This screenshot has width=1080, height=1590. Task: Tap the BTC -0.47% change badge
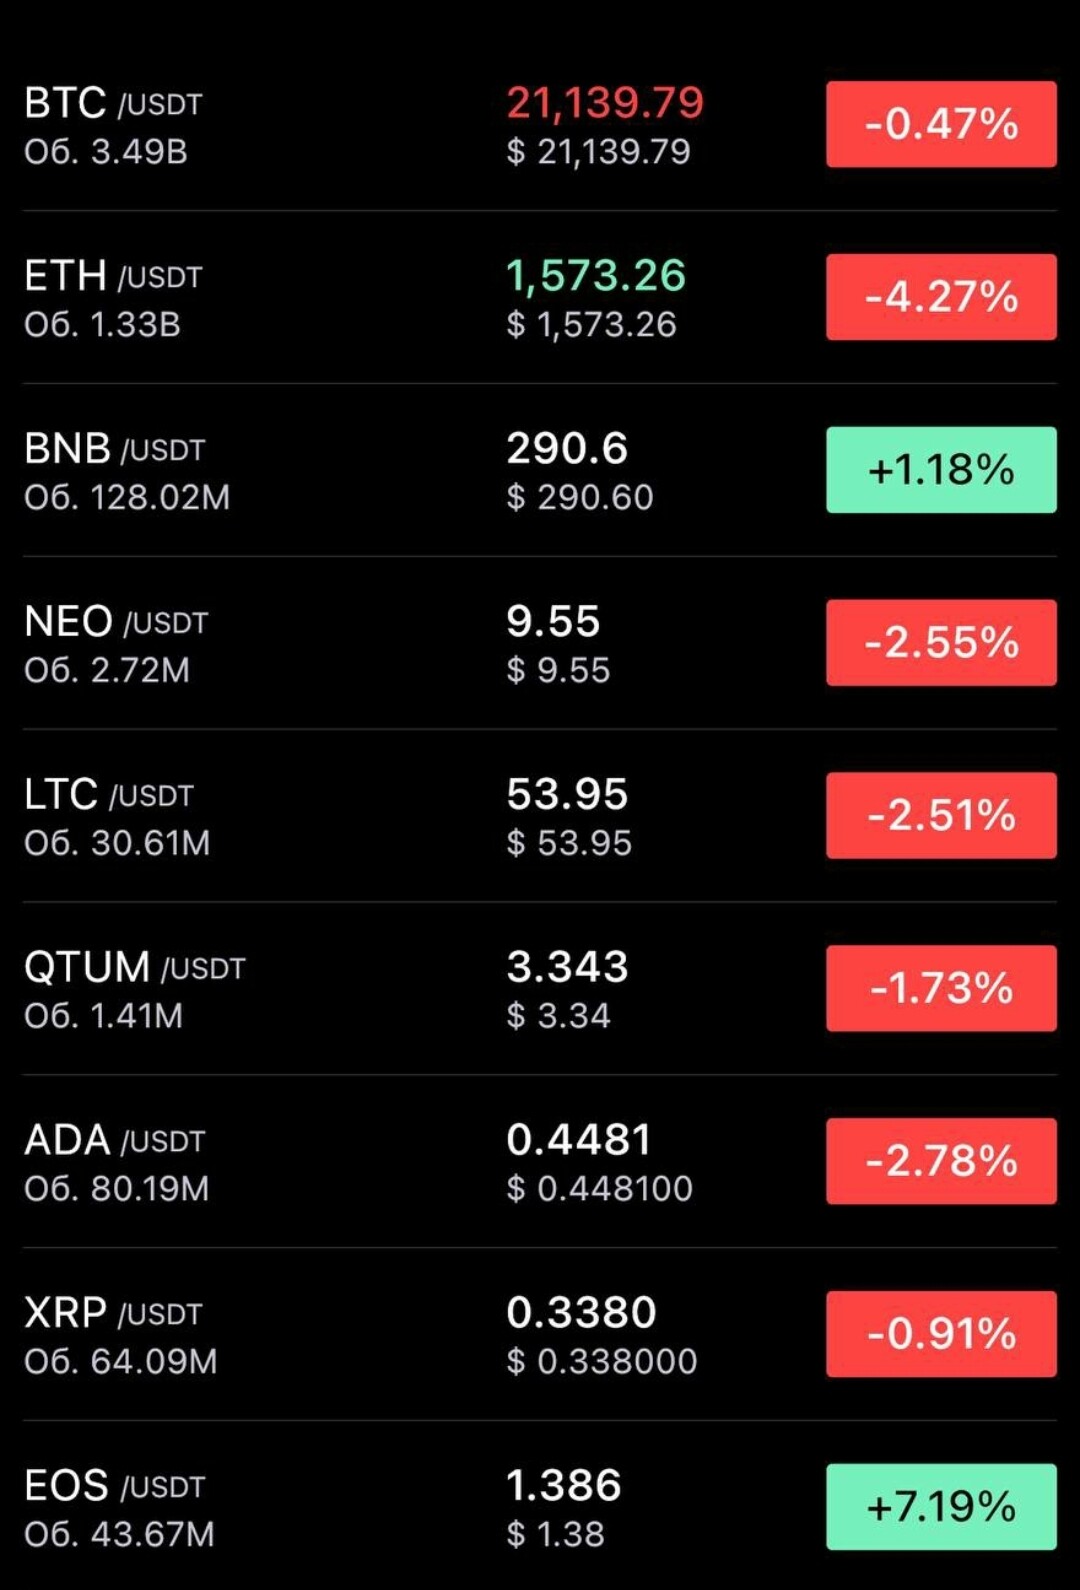point(941,124)
